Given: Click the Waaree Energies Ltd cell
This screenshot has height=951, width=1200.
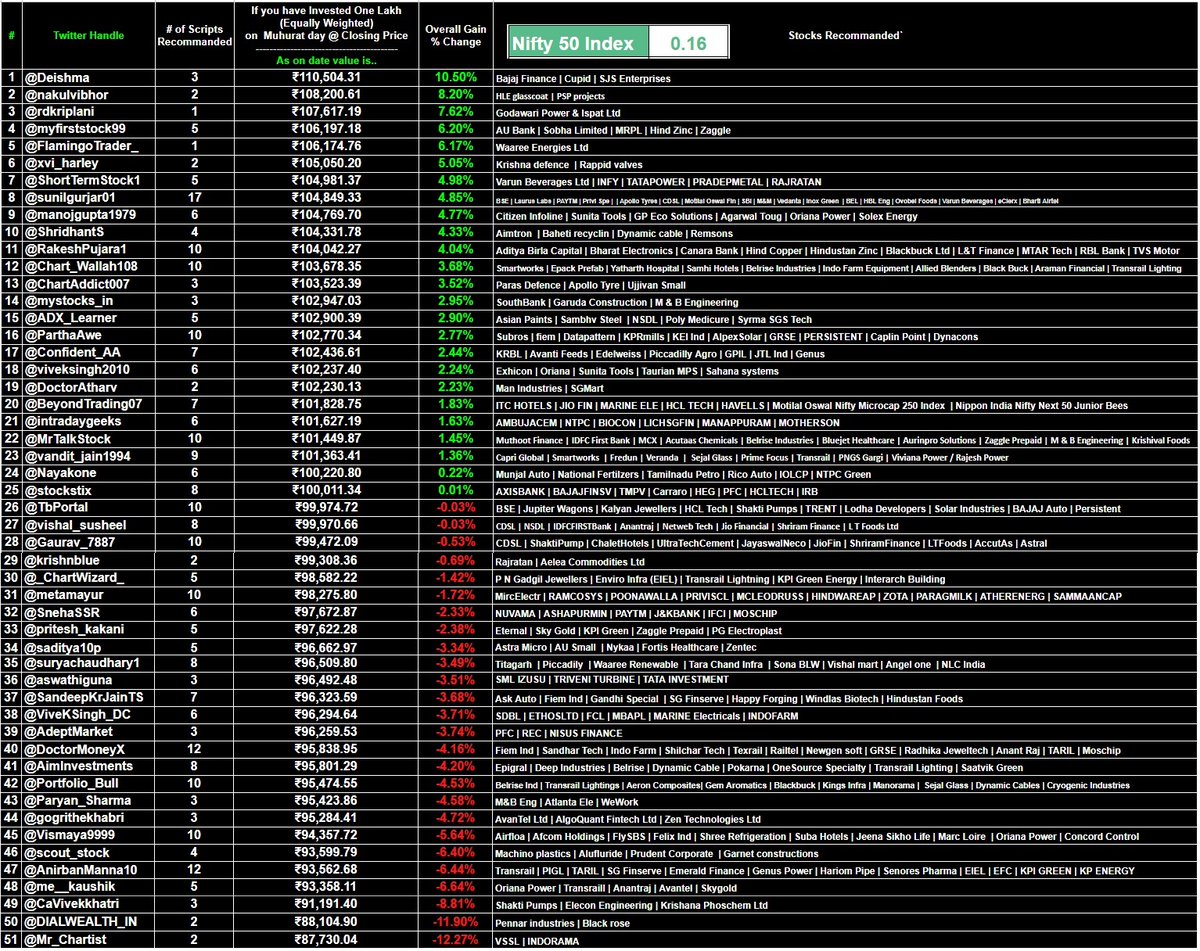Looking at the screenshot, I should coord(843,147).
